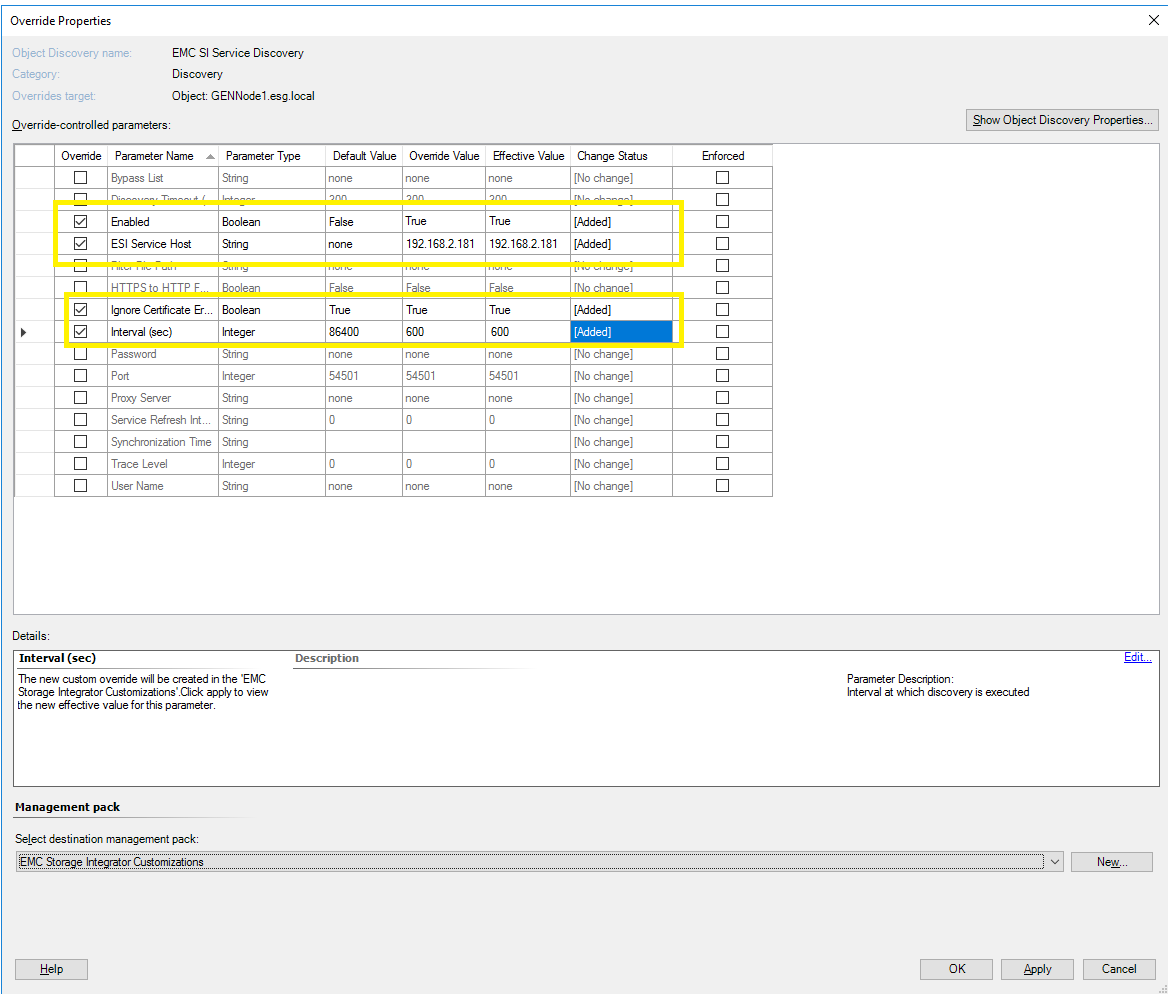Click Show Object Discovery Properties button
This screenshot has width=1168, height=994.
(x=1062, y=120)
